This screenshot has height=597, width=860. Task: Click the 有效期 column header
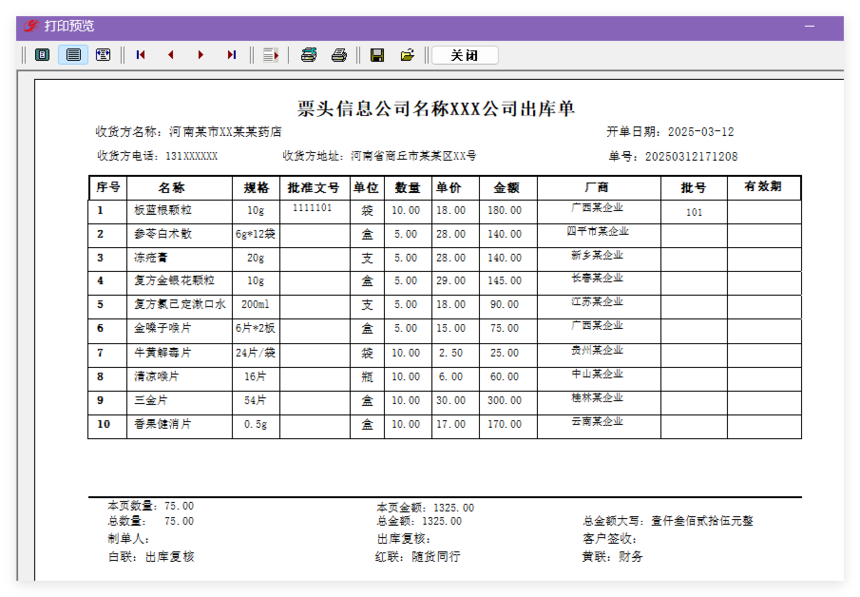point(763,186)
